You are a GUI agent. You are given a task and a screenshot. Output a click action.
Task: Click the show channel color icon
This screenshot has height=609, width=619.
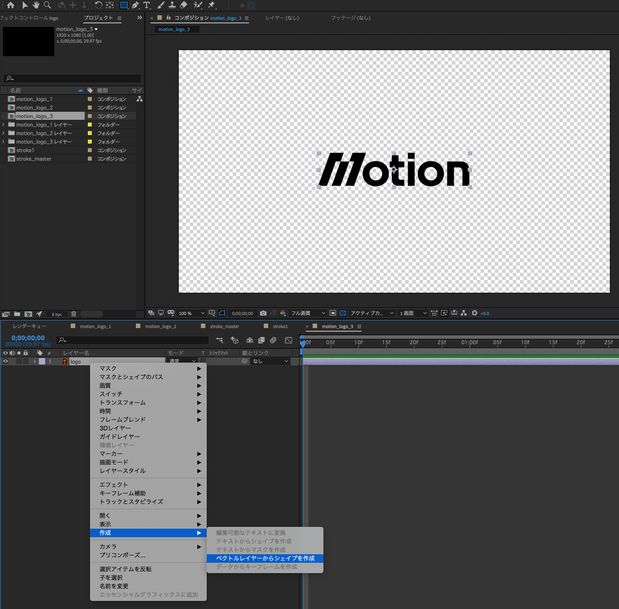click(283, 313)
